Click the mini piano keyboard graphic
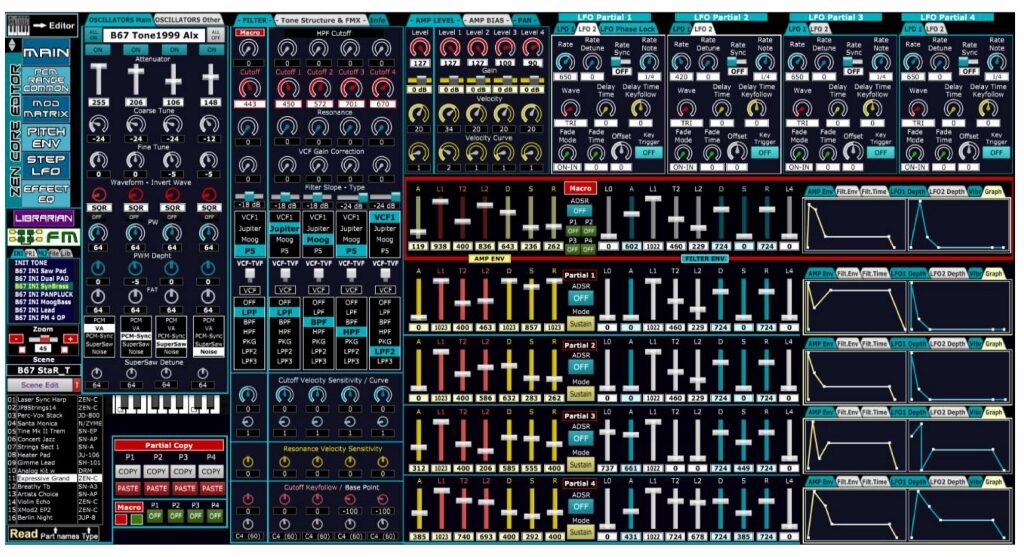This screenshot has width=1024, height=557. point(167,405)
